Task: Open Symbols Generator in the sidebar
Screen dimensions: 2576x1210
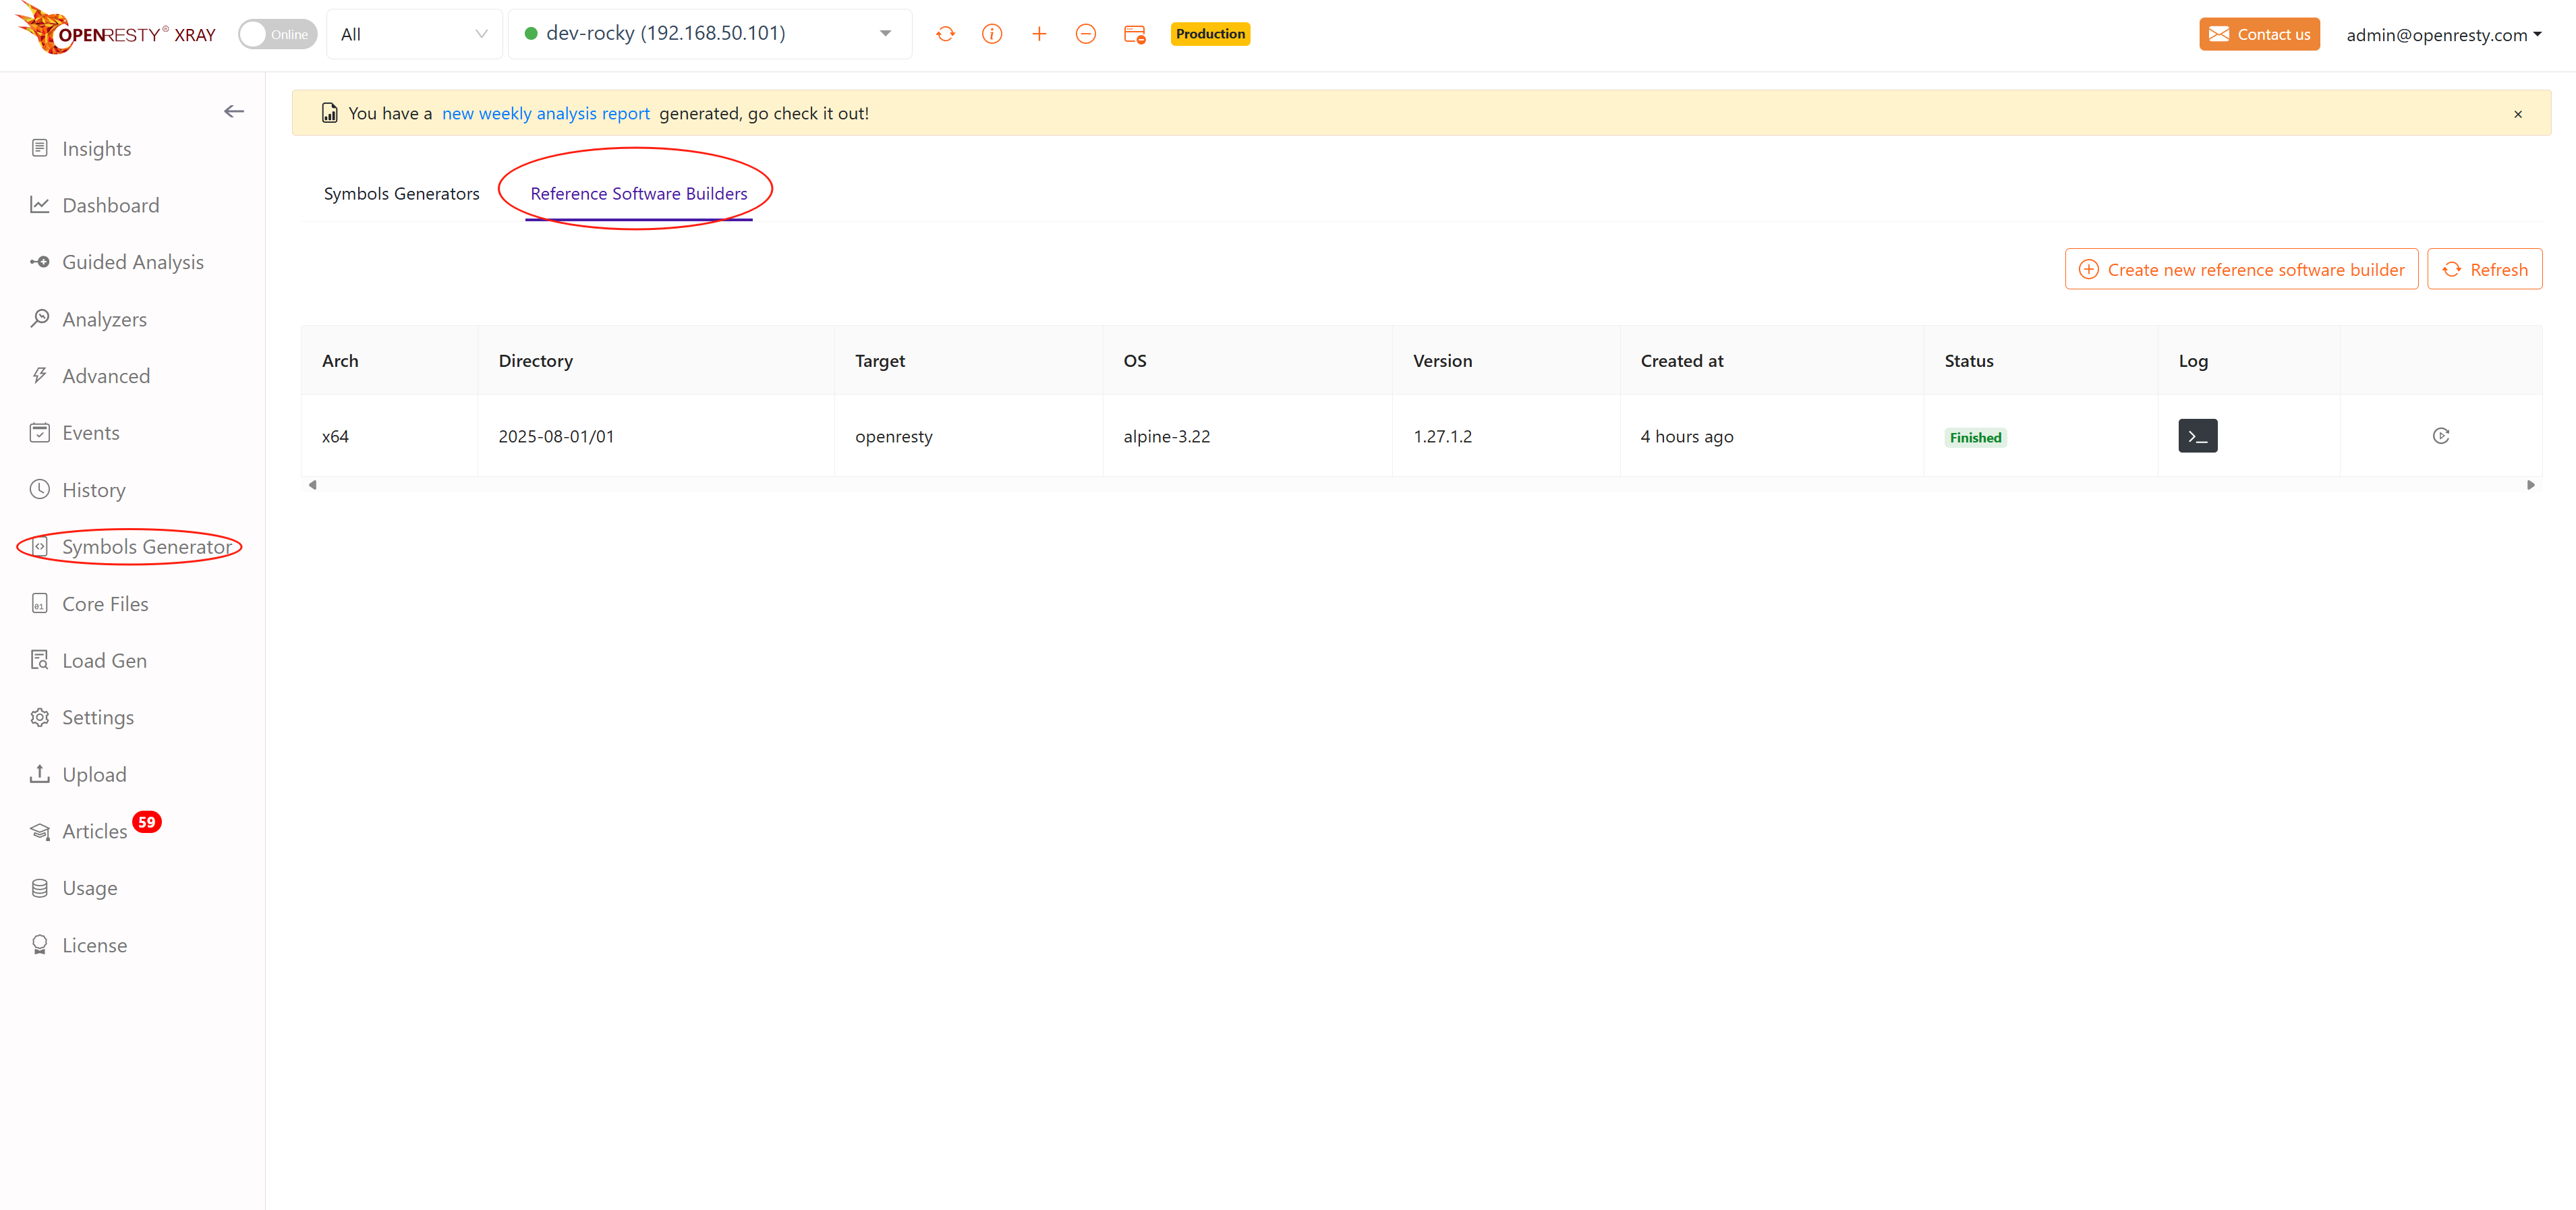Action: tap(146, 546)
